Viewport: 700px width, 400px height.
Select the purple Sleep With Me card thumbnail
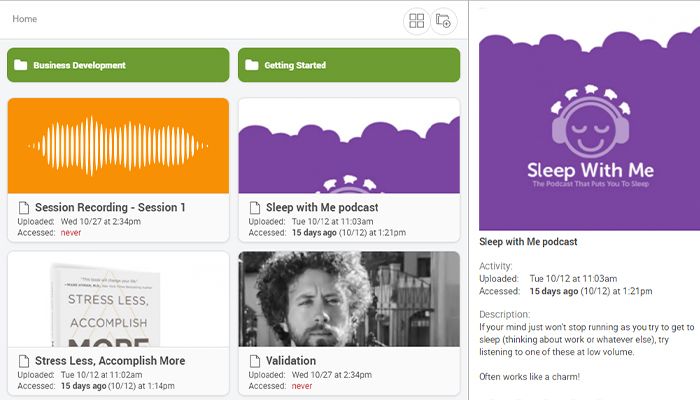click(348, 145)
